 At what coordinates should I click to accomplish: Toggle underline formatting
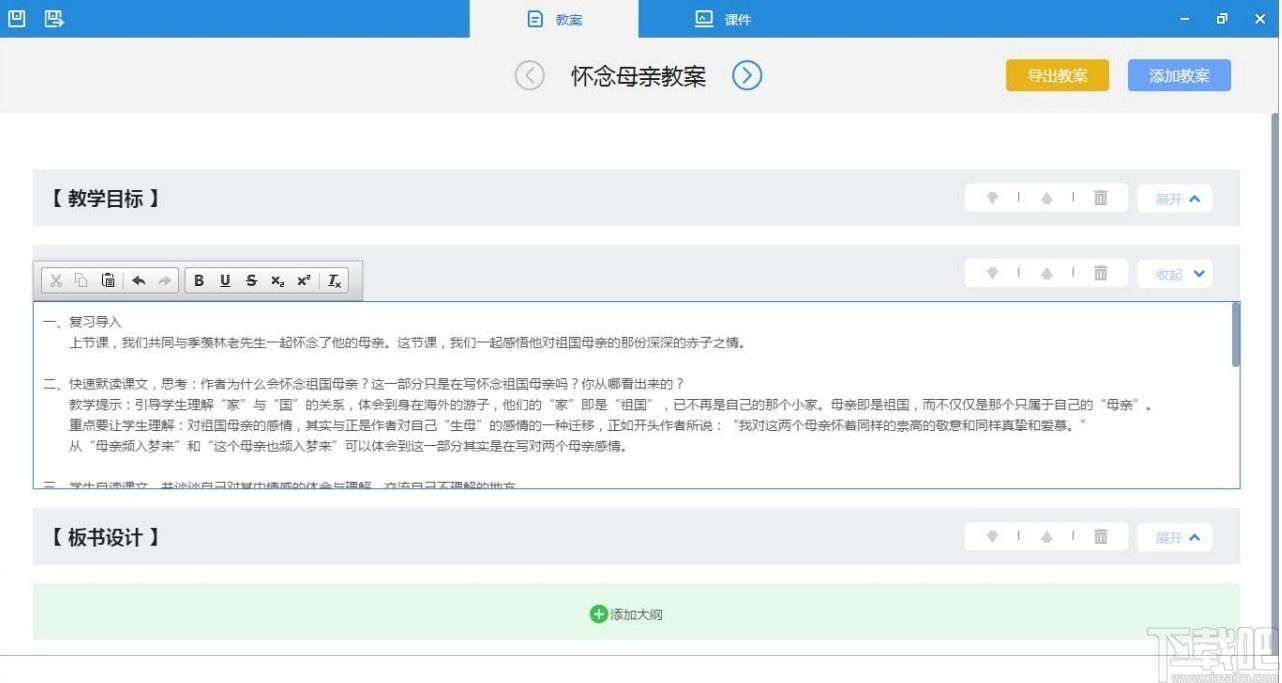tap(225, 281)
